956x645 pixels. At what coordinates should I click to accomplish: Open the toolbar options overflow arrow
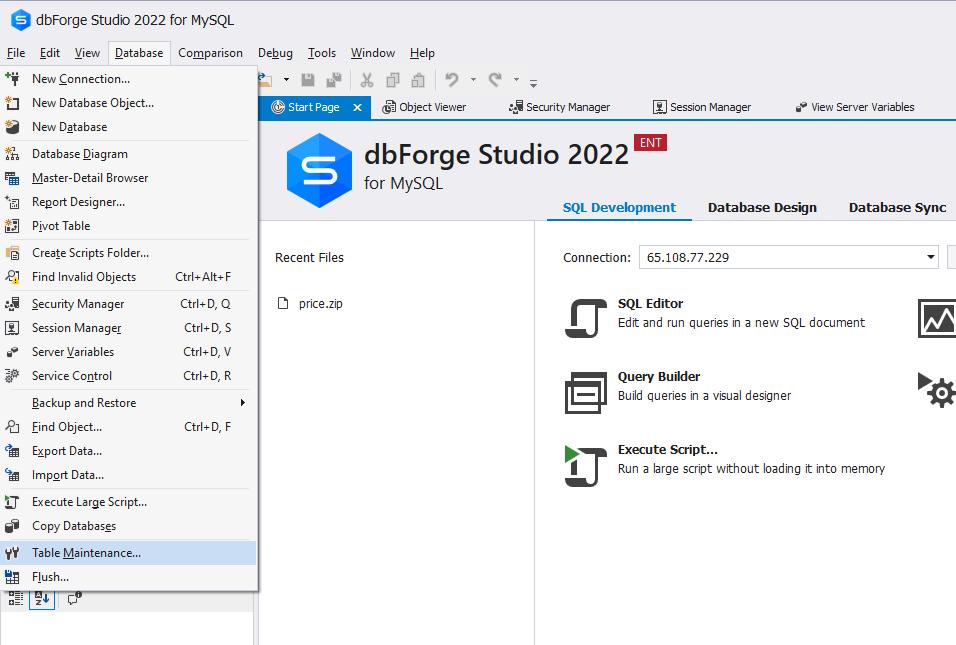click(x=533, y=82)
